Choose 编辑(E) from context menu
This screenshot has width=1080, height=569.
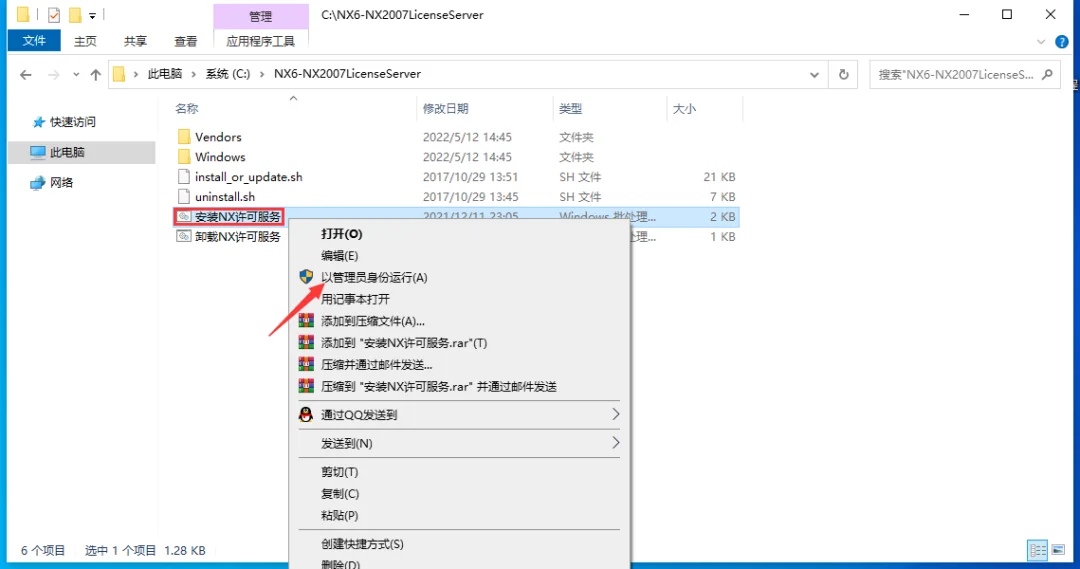click(340, 256)
